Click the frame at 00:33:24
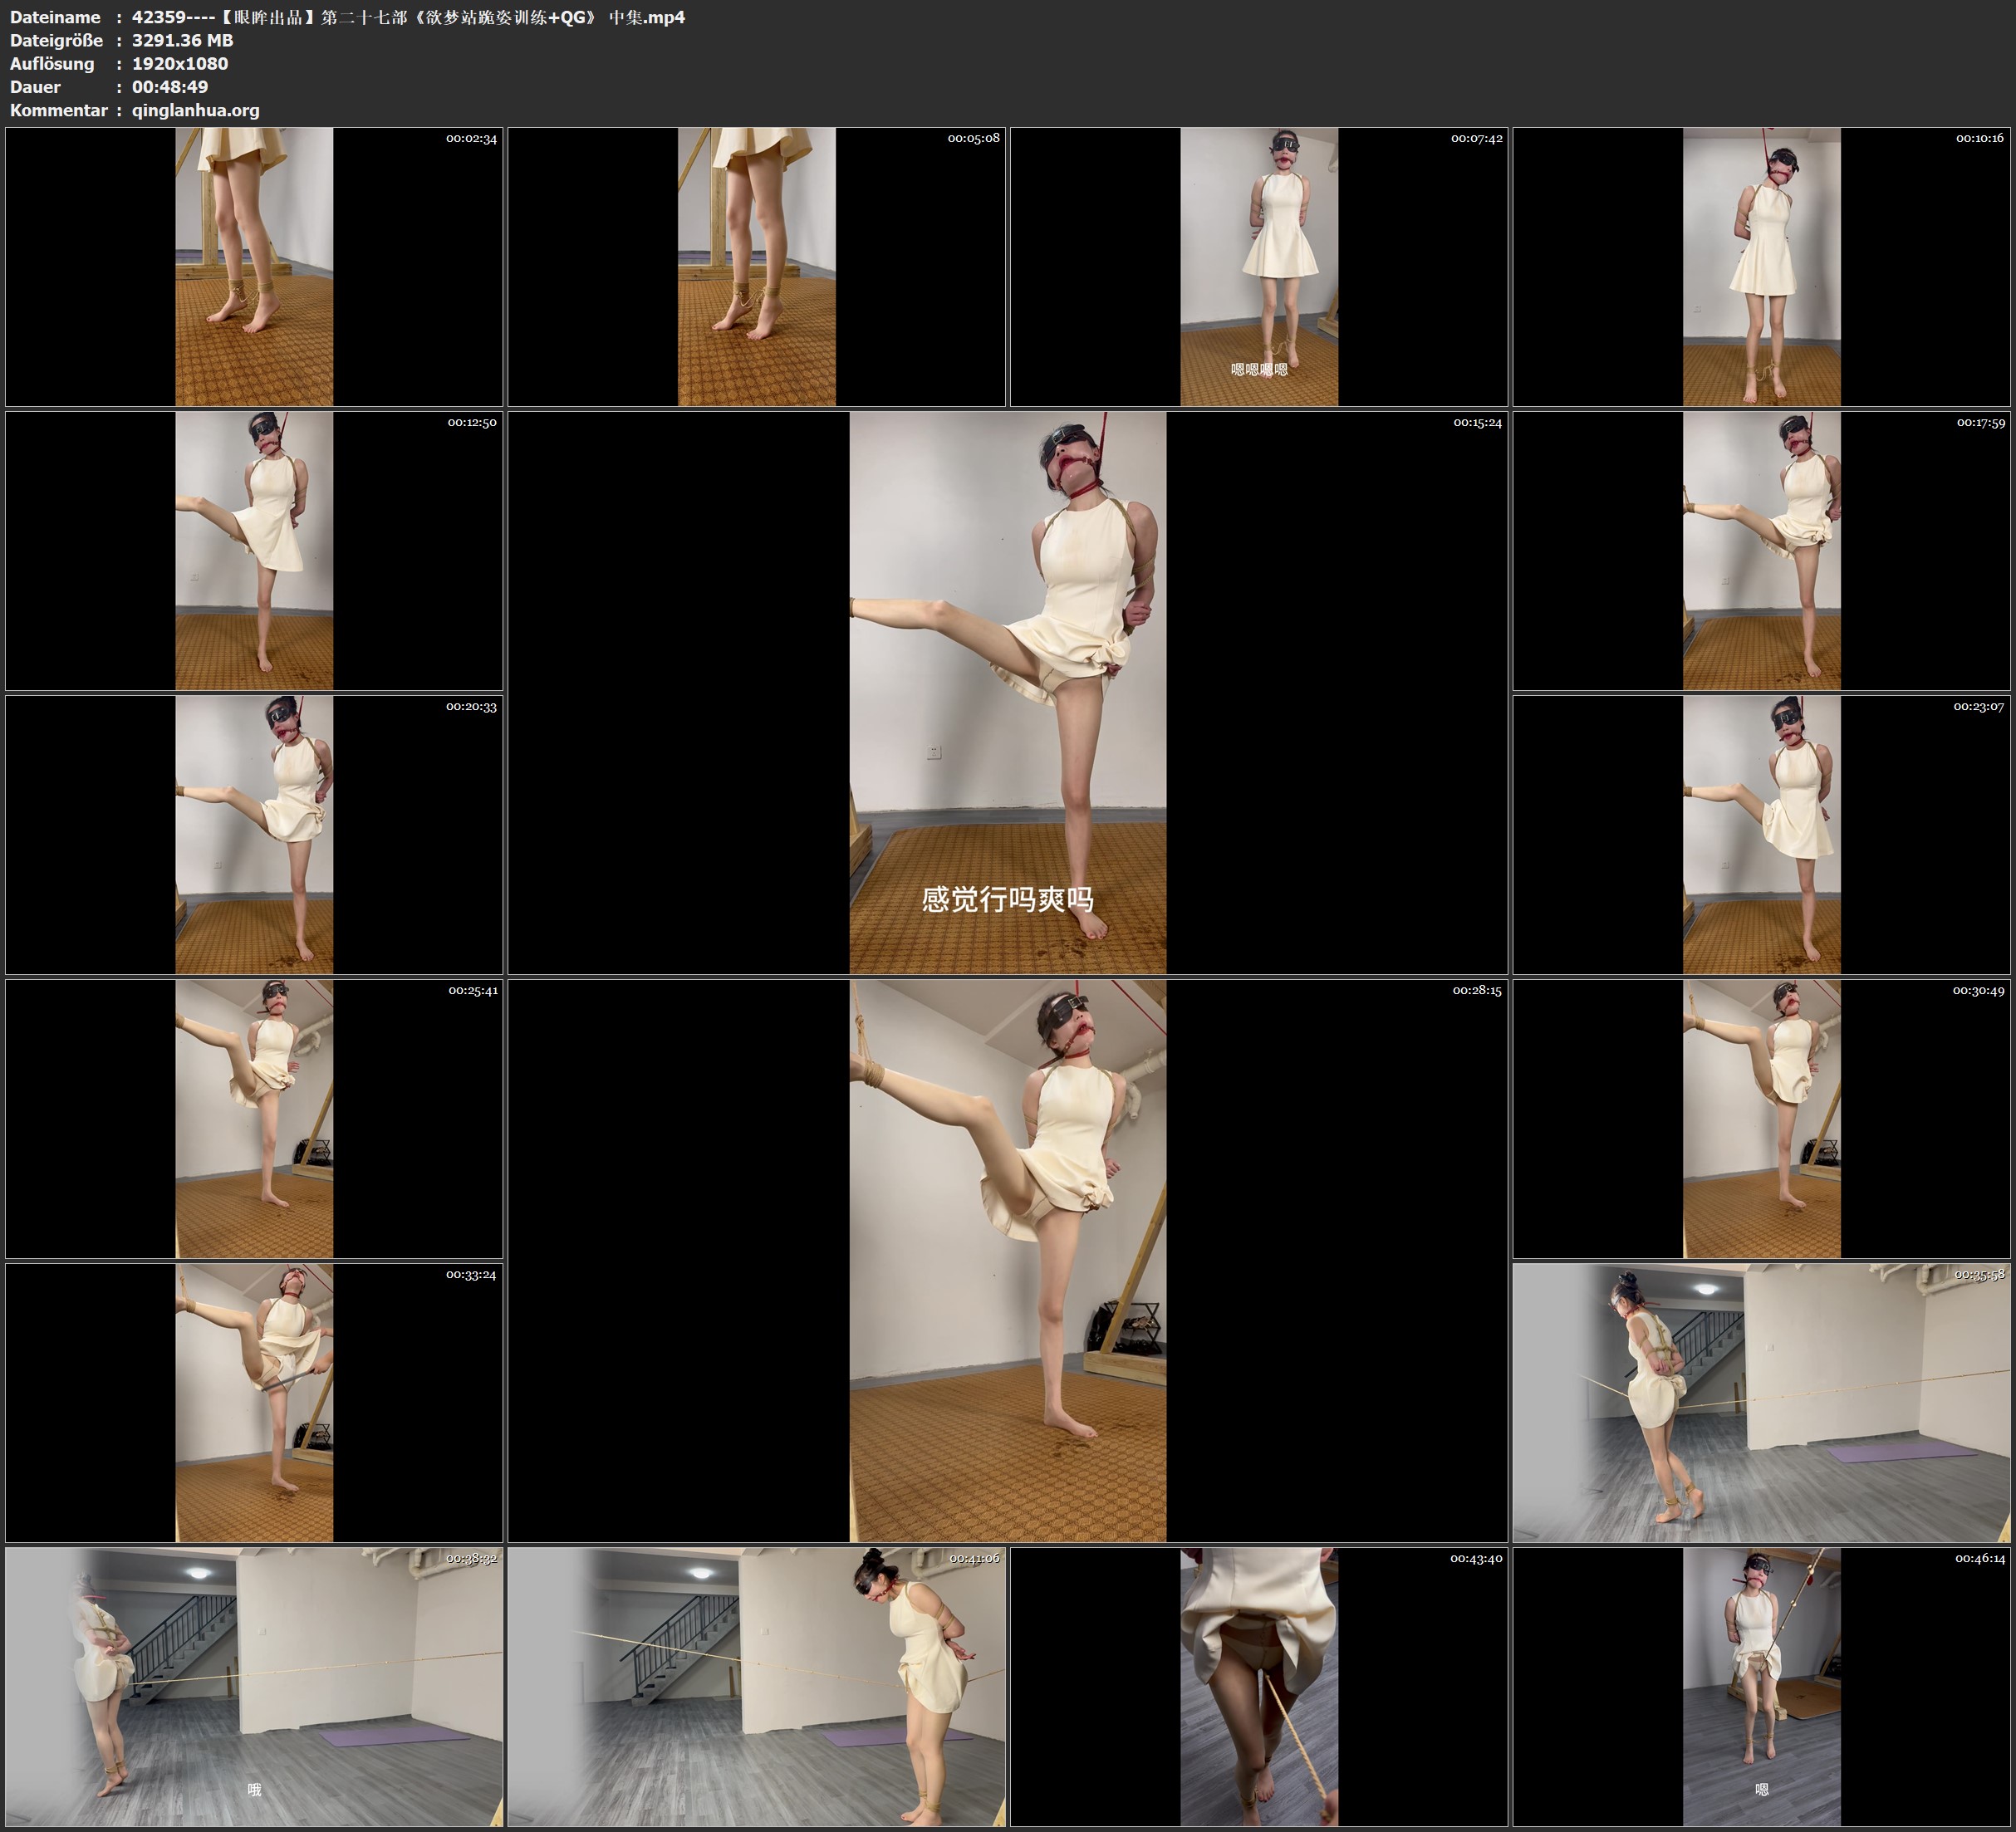This screenshot has height=1832, width=2016. point(254,1402)
